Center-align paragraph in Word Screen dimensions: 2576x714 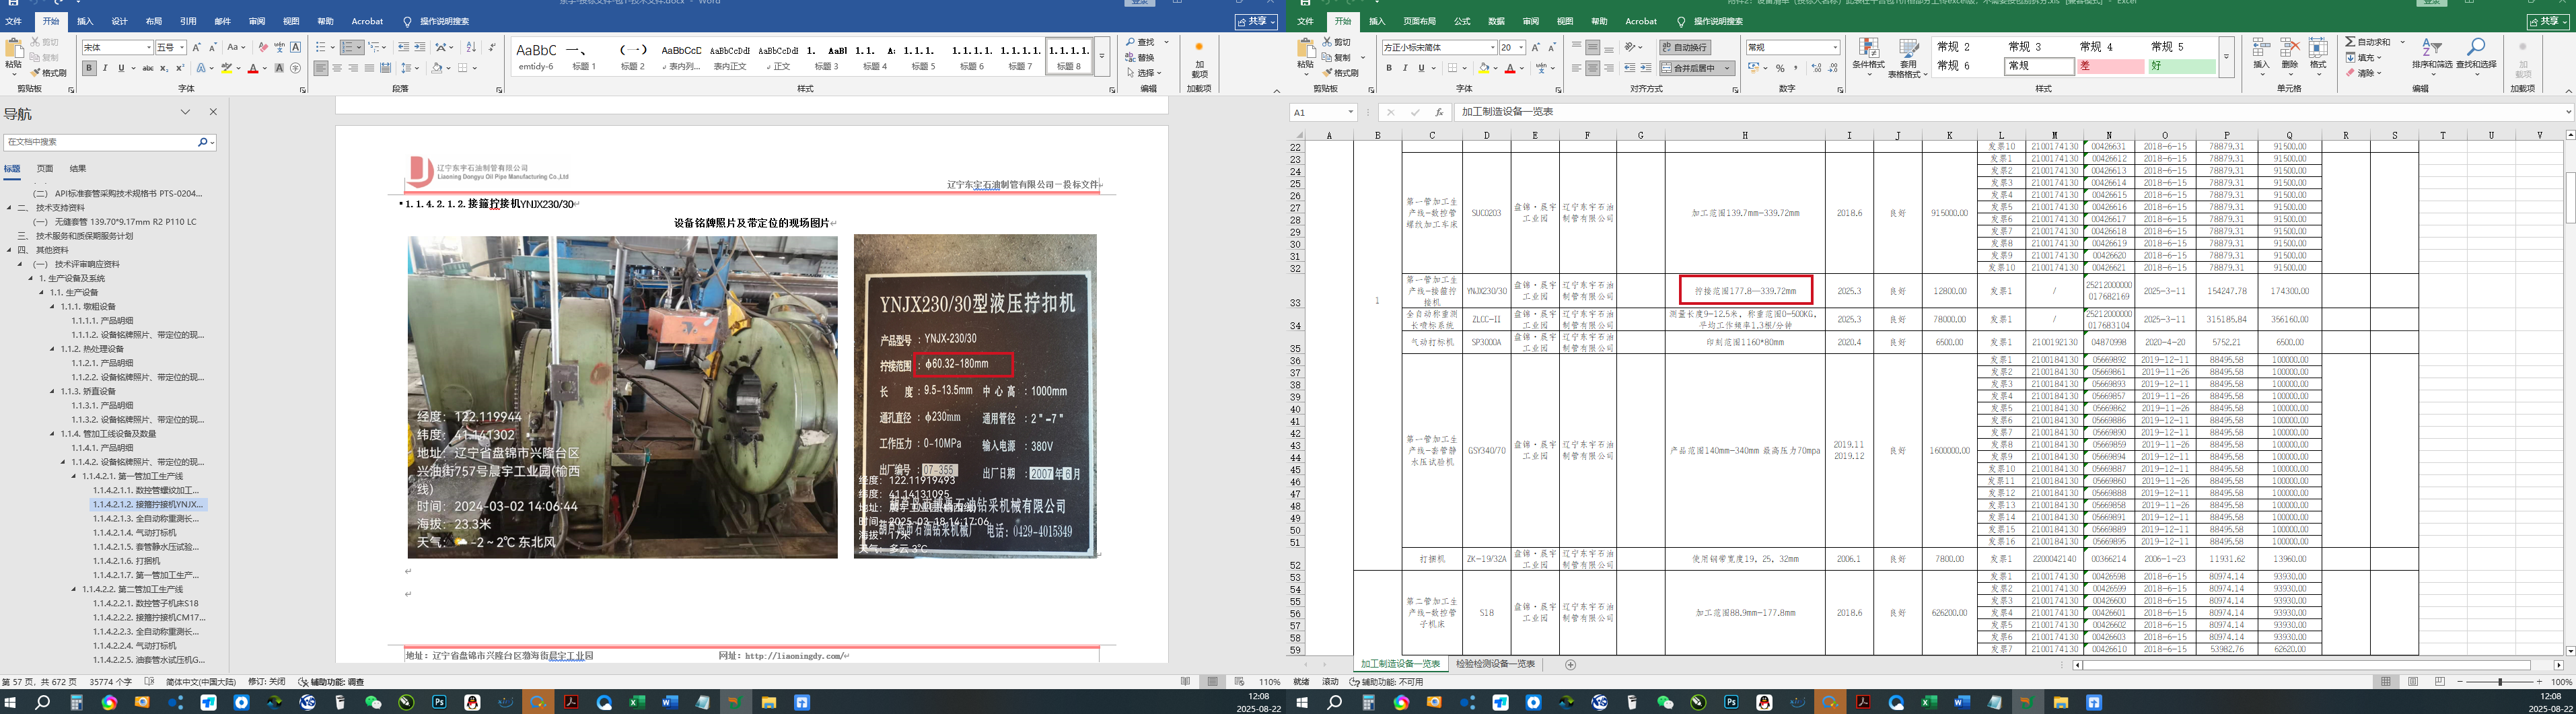point(337,68)
